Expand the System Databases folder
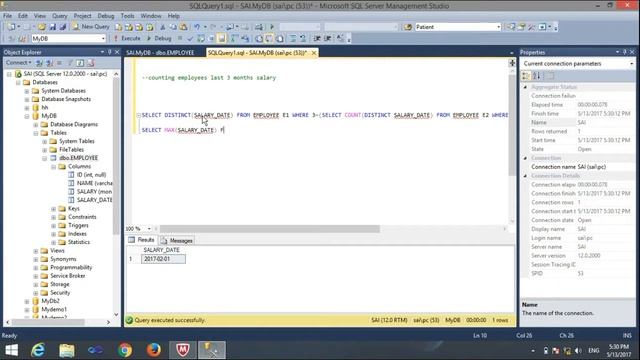Screen dimensions: 640x360 coord(27,91)
